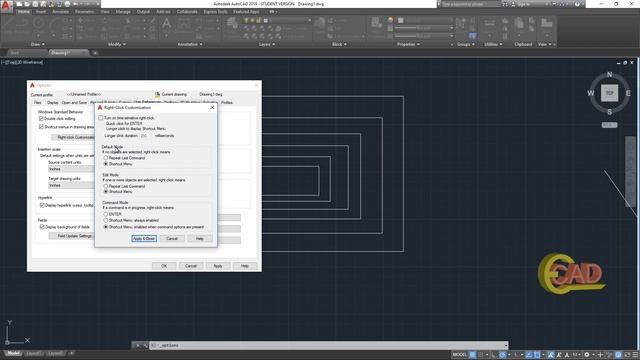The height and width of the screenshot is (360, 640).
Task: Close the command line with its X icon
Action: (138, 345)
